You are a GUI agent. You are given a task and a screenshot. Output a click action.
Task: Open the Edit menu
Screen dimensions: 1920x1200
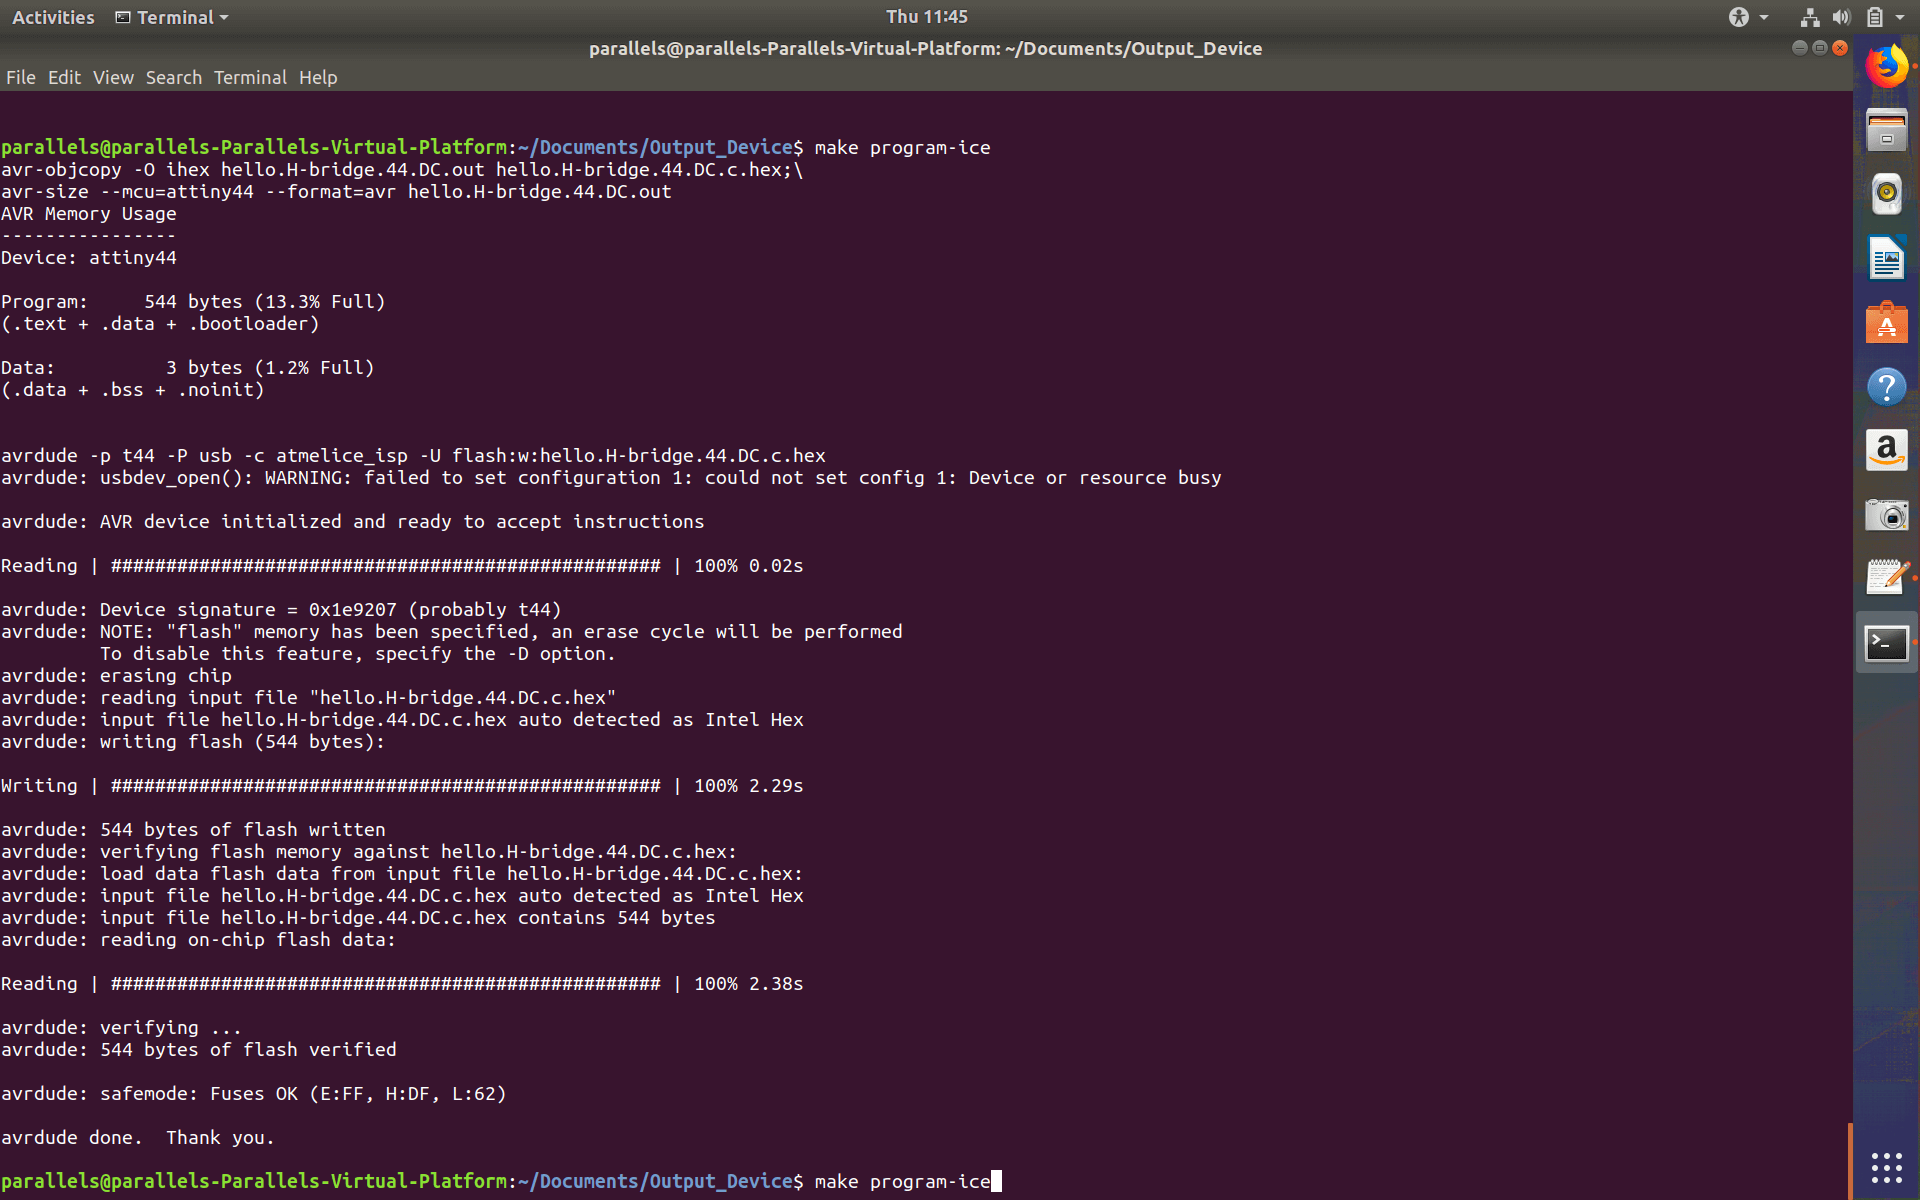pos(64,78)
